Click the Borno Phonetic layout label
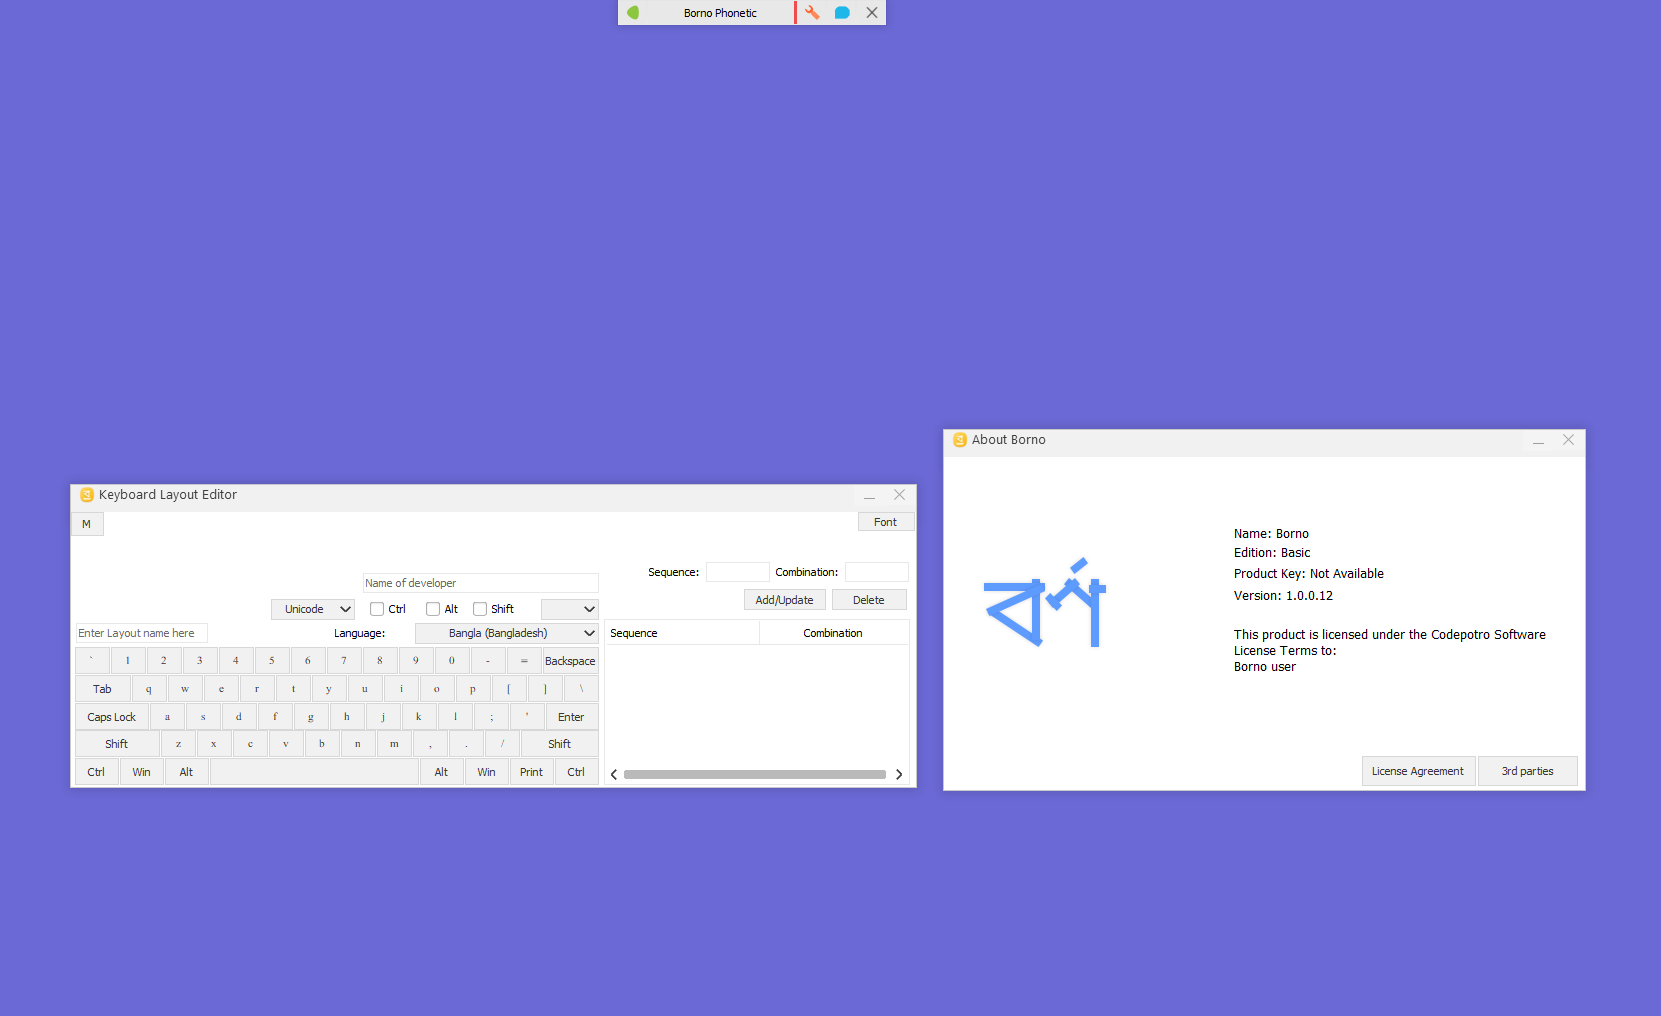 [720, 13]
